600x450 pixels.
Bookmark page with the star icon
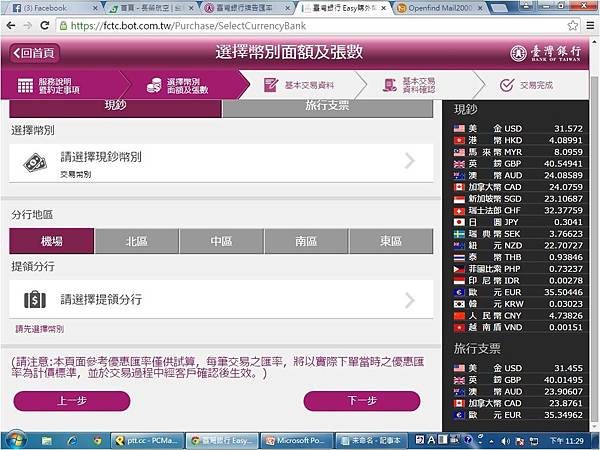573,26
